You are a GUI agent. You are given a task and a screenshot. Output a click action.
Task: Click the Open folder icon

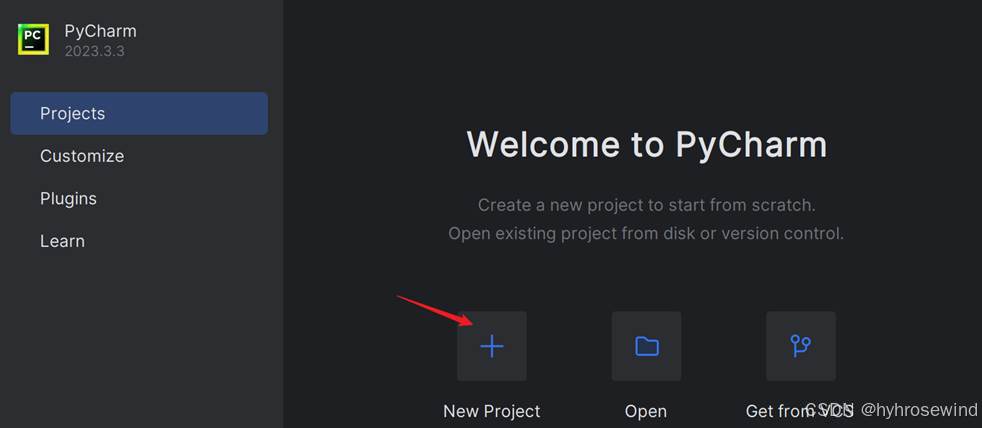point(646,346)
